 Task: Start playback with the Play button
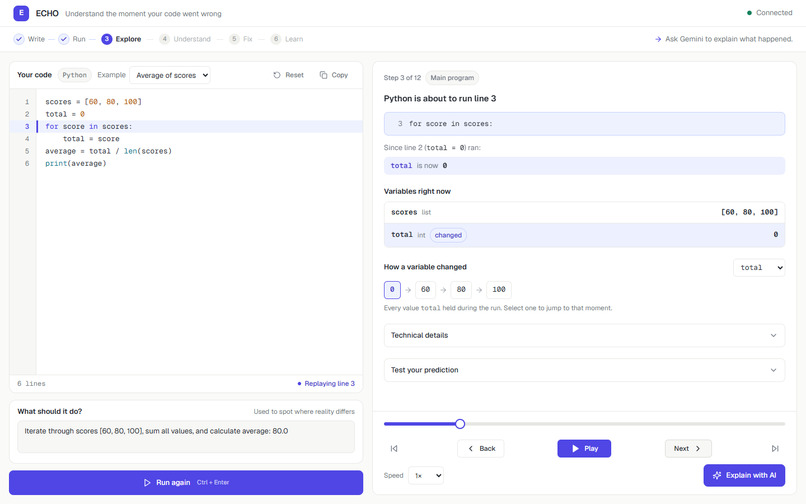(584, 448)
